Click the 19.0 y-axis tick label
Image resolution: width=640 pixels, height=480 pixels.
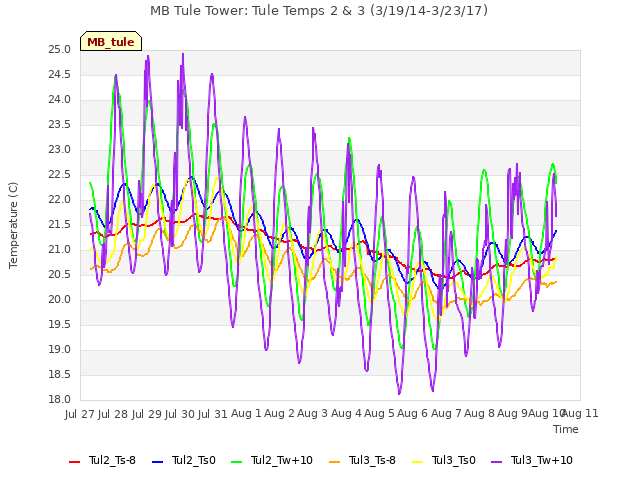[x=60, y=350]
